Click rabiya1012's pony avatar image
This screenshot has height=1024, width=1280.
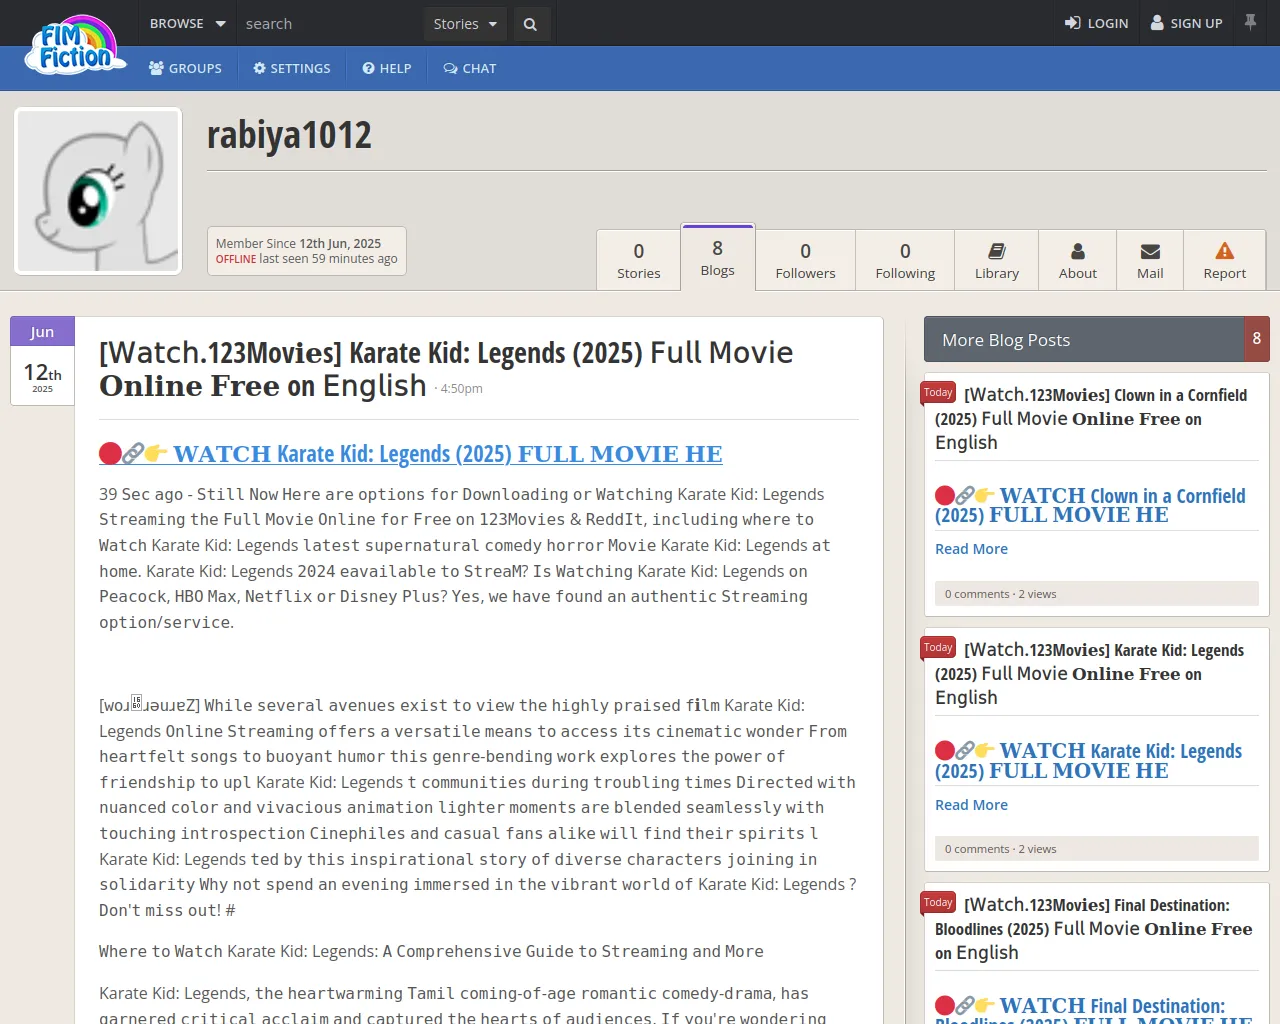(x=98, y=191)
